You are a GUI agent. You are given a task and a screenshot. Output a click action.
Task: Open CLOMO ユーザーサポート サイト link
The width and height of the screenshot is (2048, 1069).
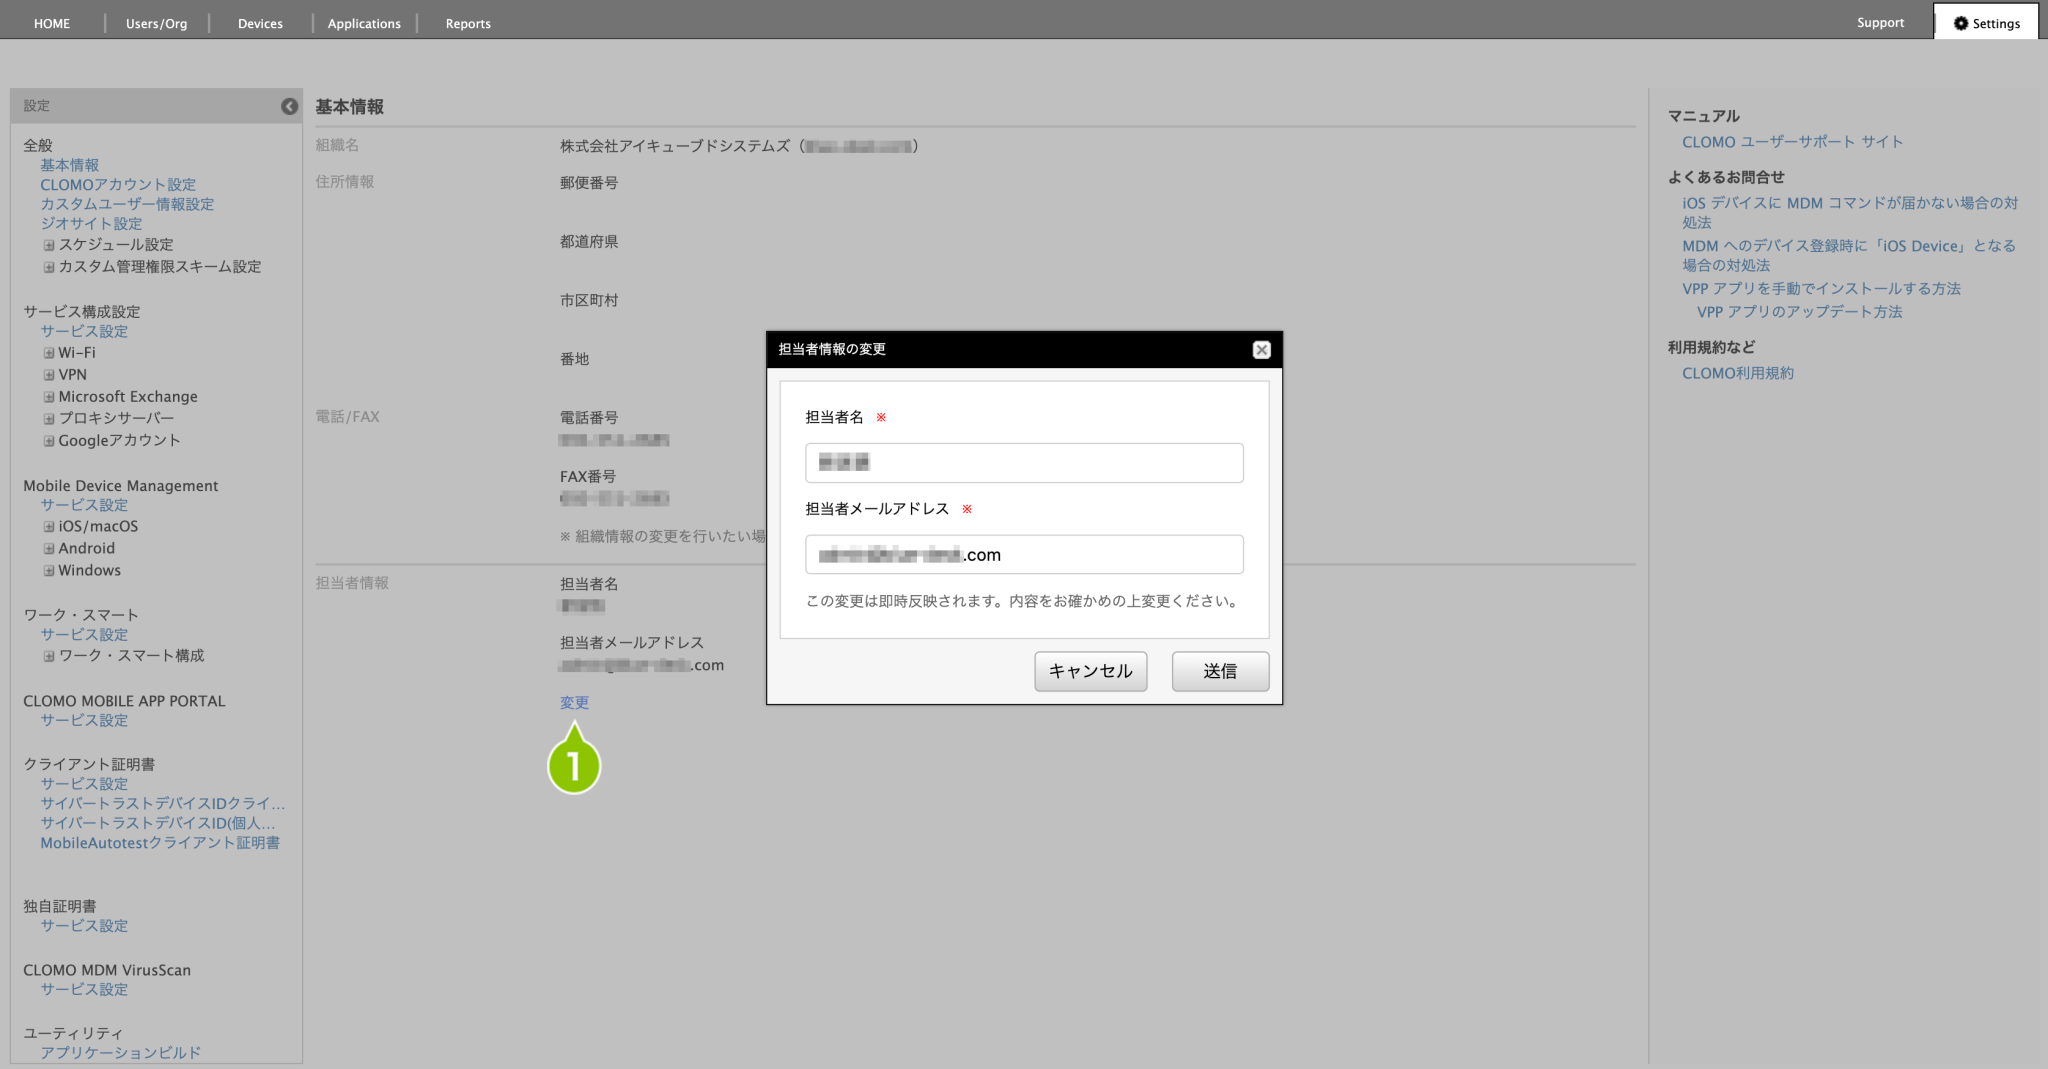[1792, 142]
